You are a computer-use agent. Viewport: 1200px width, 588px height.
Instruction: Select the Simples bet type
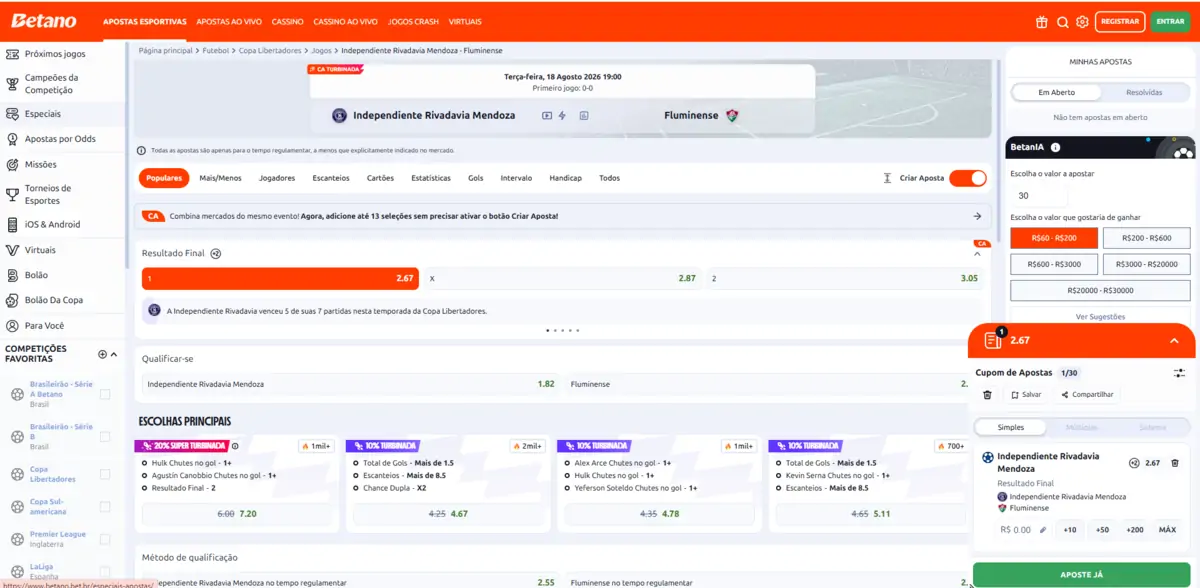click(1011, 427)
